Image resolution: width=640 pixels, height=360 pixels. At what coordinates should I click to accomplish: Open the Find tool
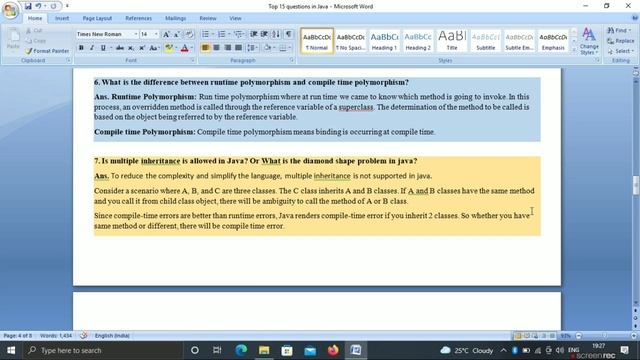click(x=619, y=31)
